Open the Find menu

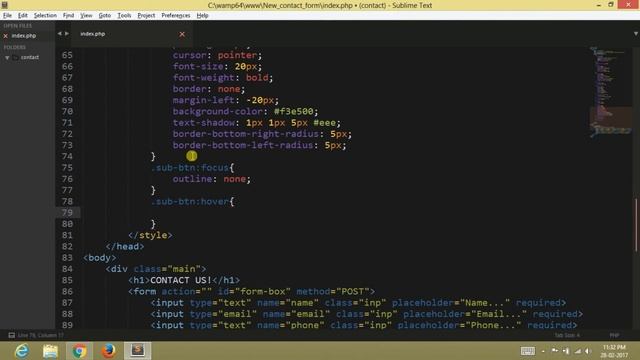pos(68,16)
